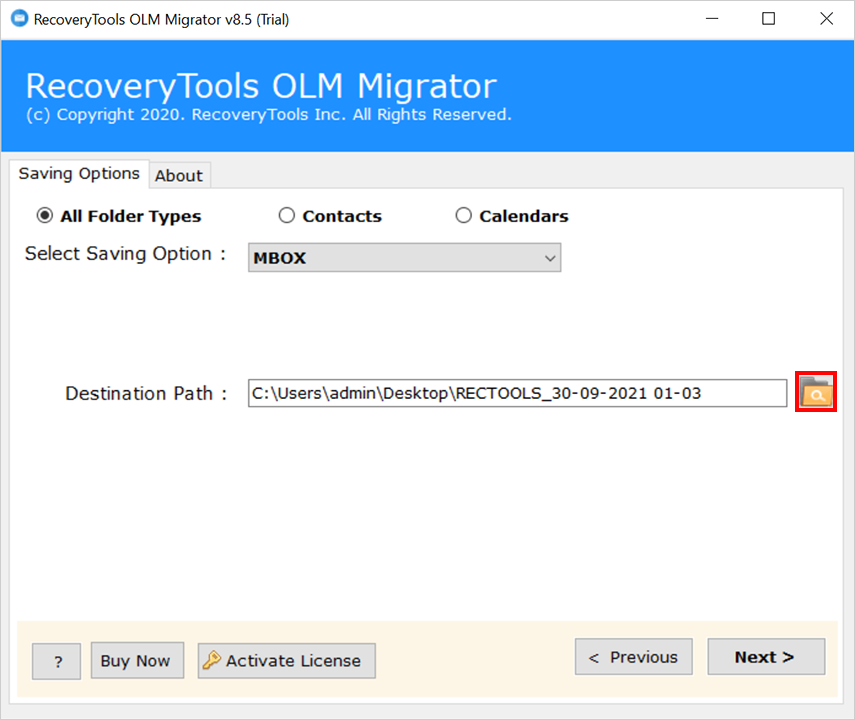Open the Select Saving Option MBOX dropdown
The image size is (855, 720).
[404, 257]
